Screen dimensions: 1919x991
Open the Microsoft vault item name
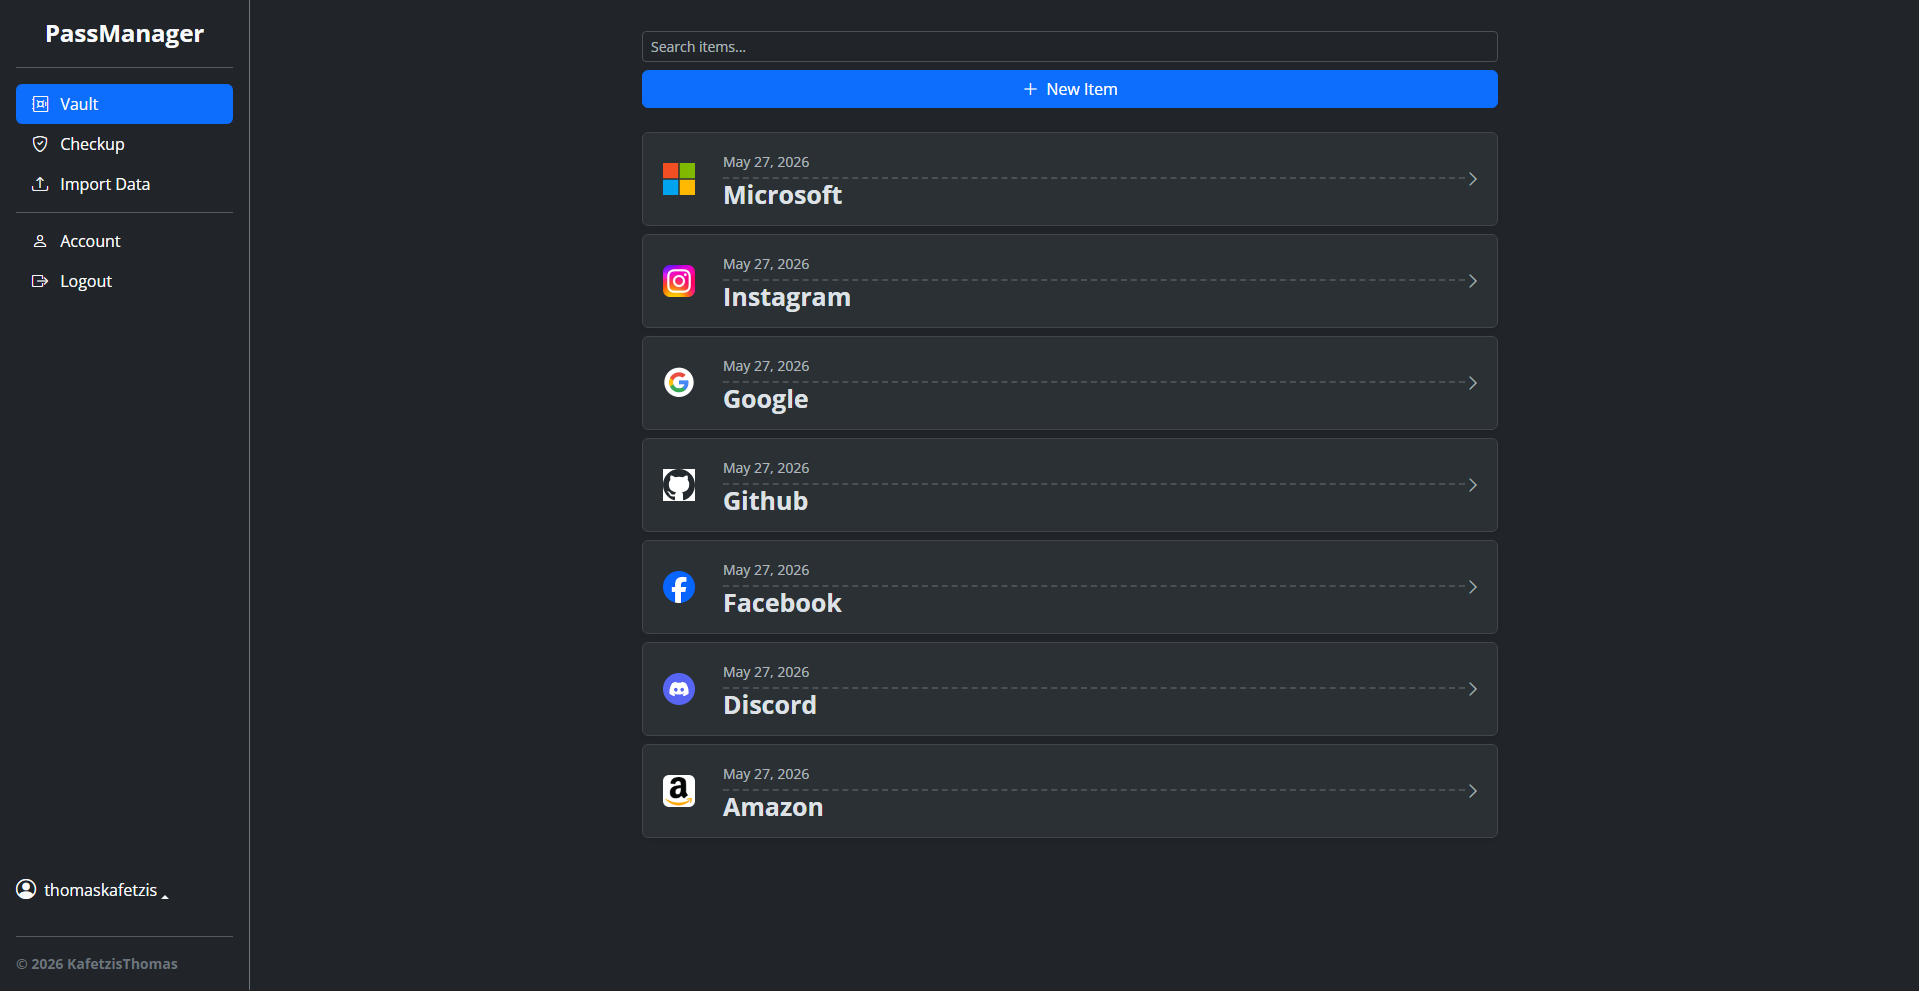point(782,195)
